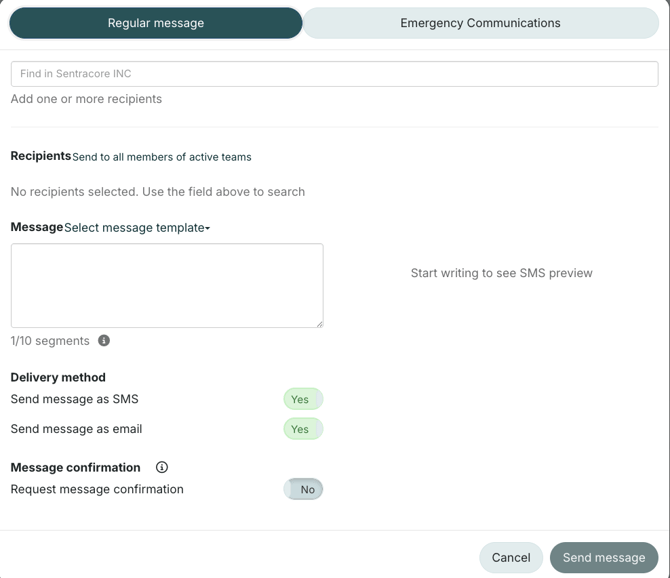Click Send to all members of active teams
Viewport: 670px width, 578px height.
pos(162,157)
